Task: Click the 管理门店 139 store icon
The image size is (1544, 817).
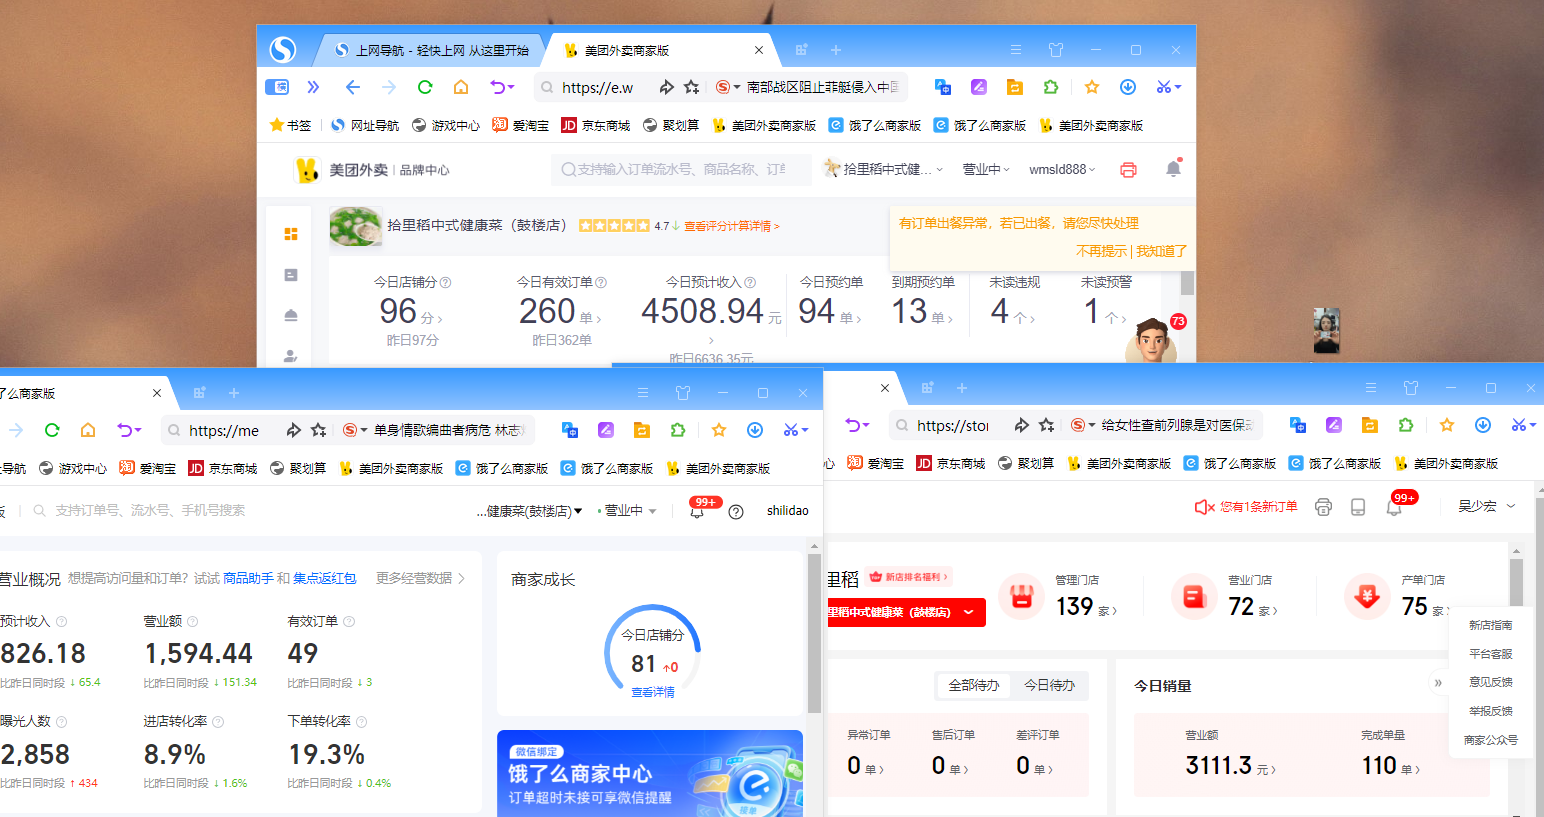Action: [x=1021, y=597]
